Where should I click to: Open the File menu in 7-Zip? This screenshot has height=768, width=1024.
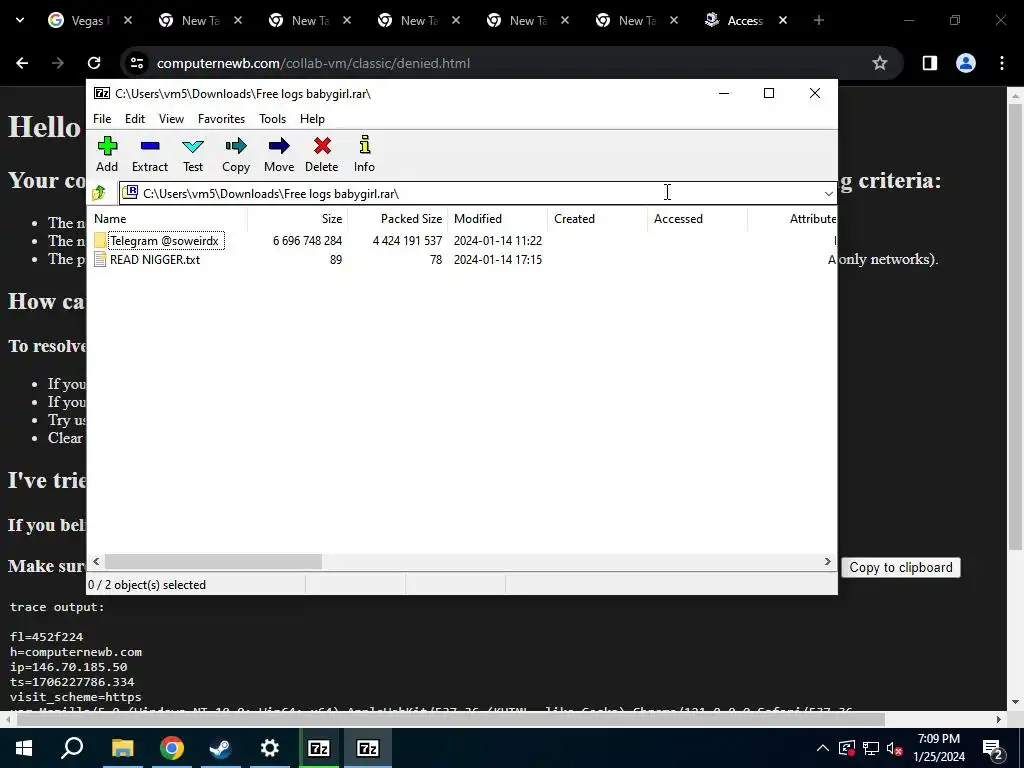pos(102,119)
